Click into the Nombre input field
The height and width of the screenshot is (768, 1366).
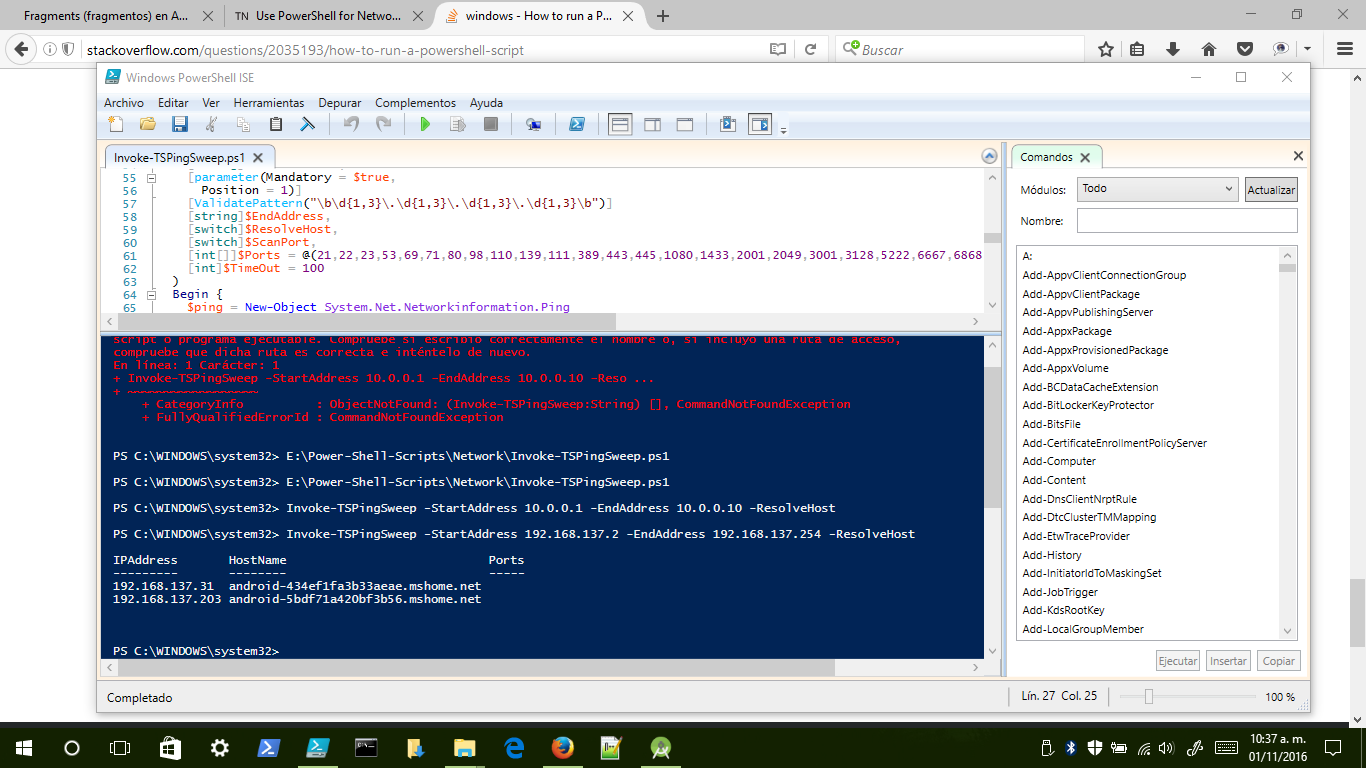pos(1187,221)
